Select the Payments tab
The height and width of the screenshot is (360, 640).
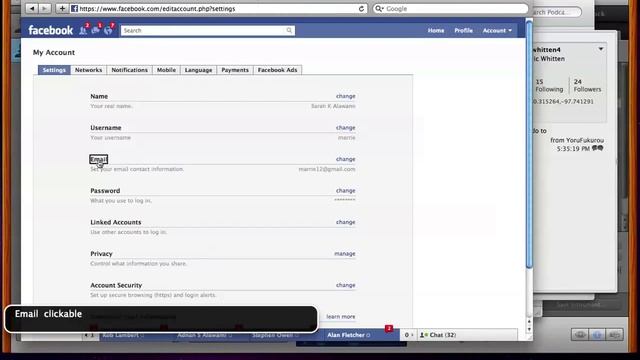pos(235,70)
